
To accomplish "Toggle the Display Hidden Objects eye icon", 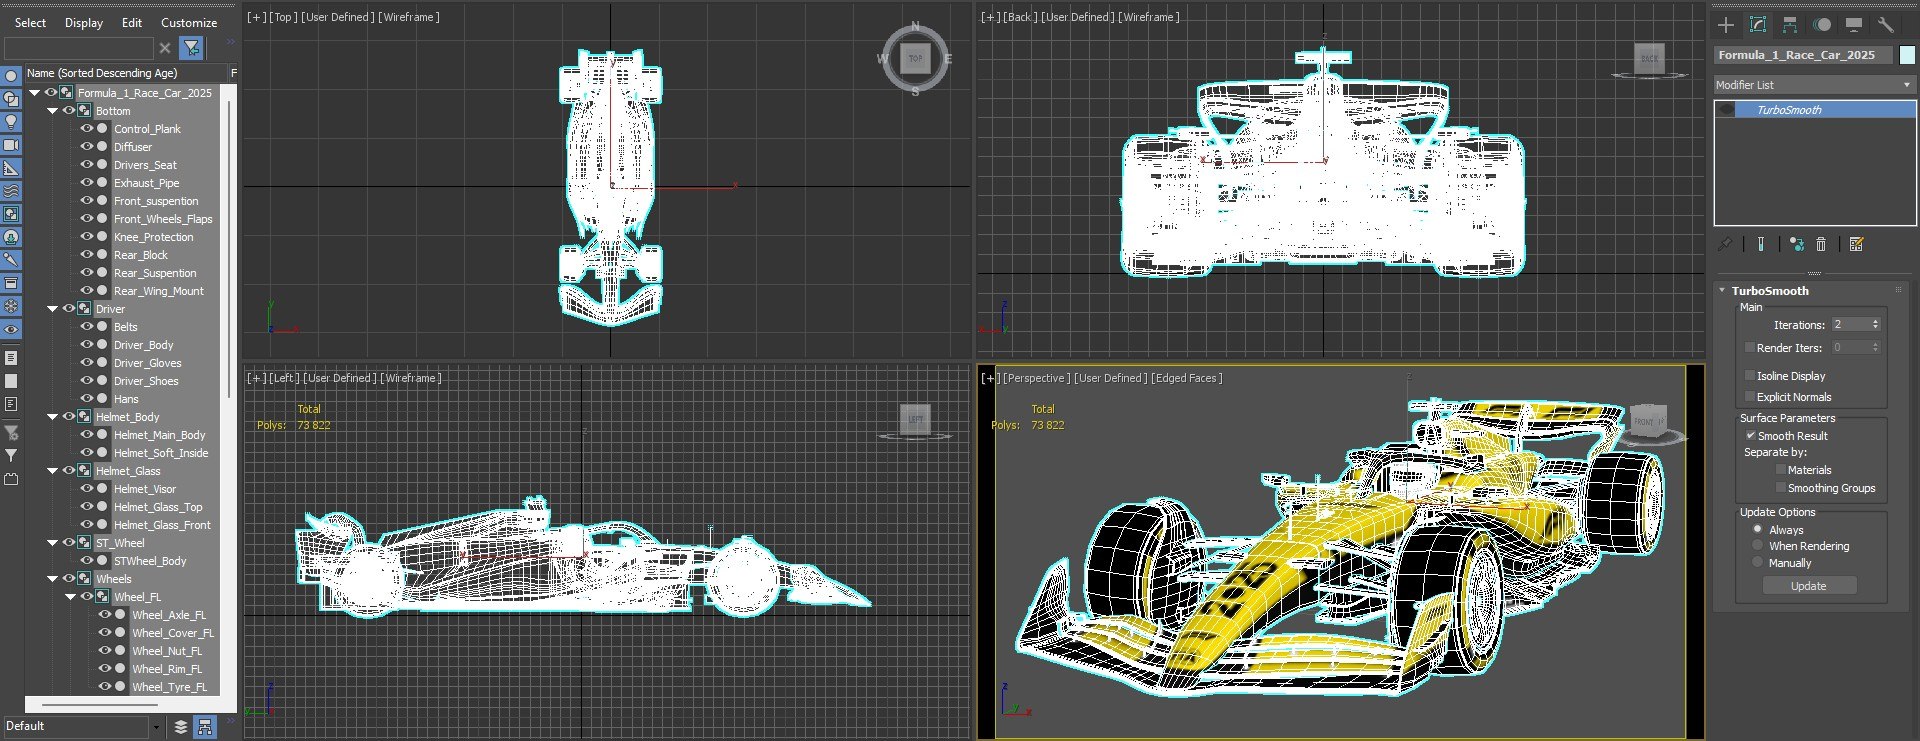I will tap(11, 329).
